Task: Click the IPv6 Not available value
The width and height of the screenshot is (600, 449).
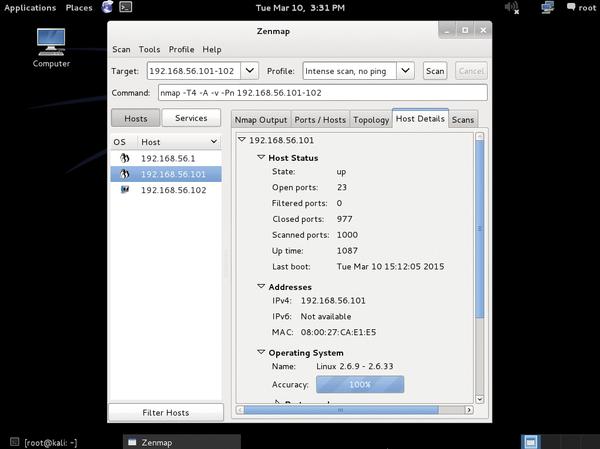Action: 326,316
